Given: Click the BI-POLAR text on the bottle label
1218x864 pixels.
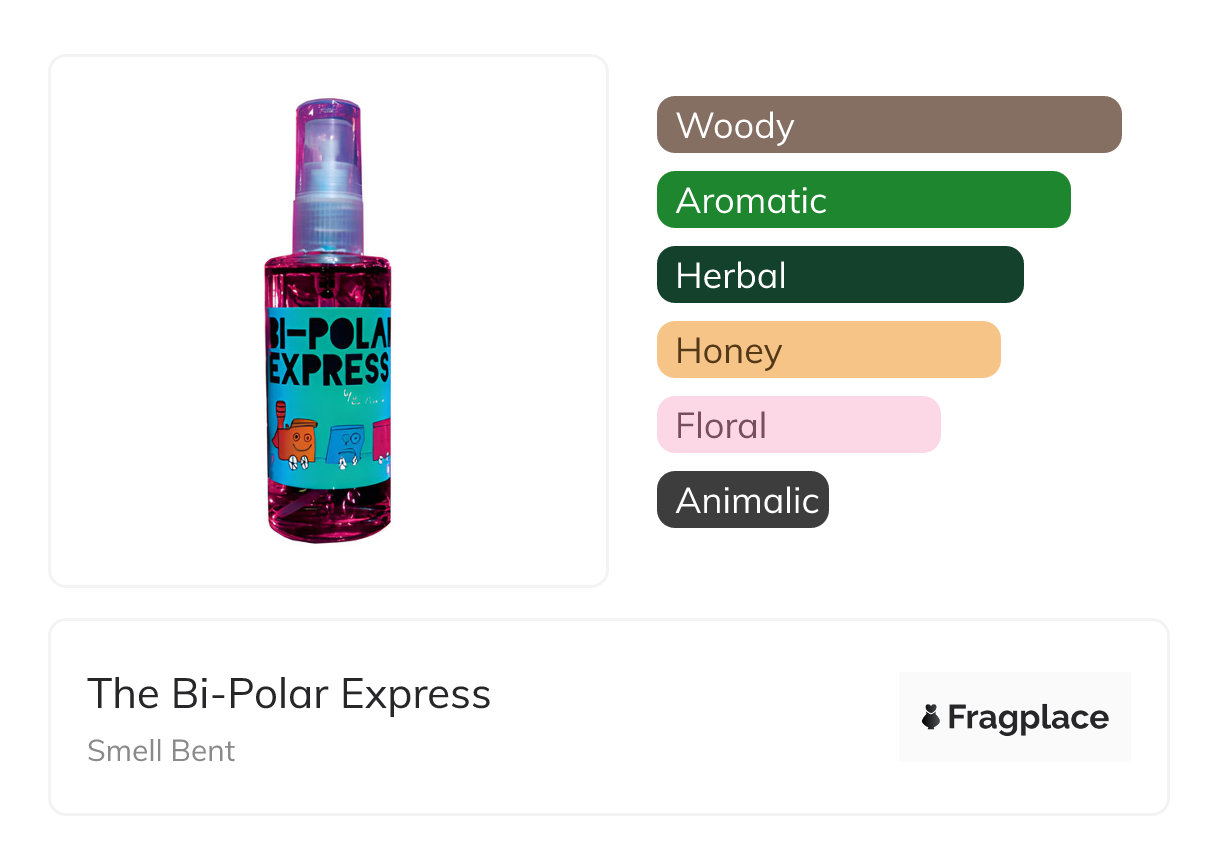Looking at the screenshot, I should [328, 331].
